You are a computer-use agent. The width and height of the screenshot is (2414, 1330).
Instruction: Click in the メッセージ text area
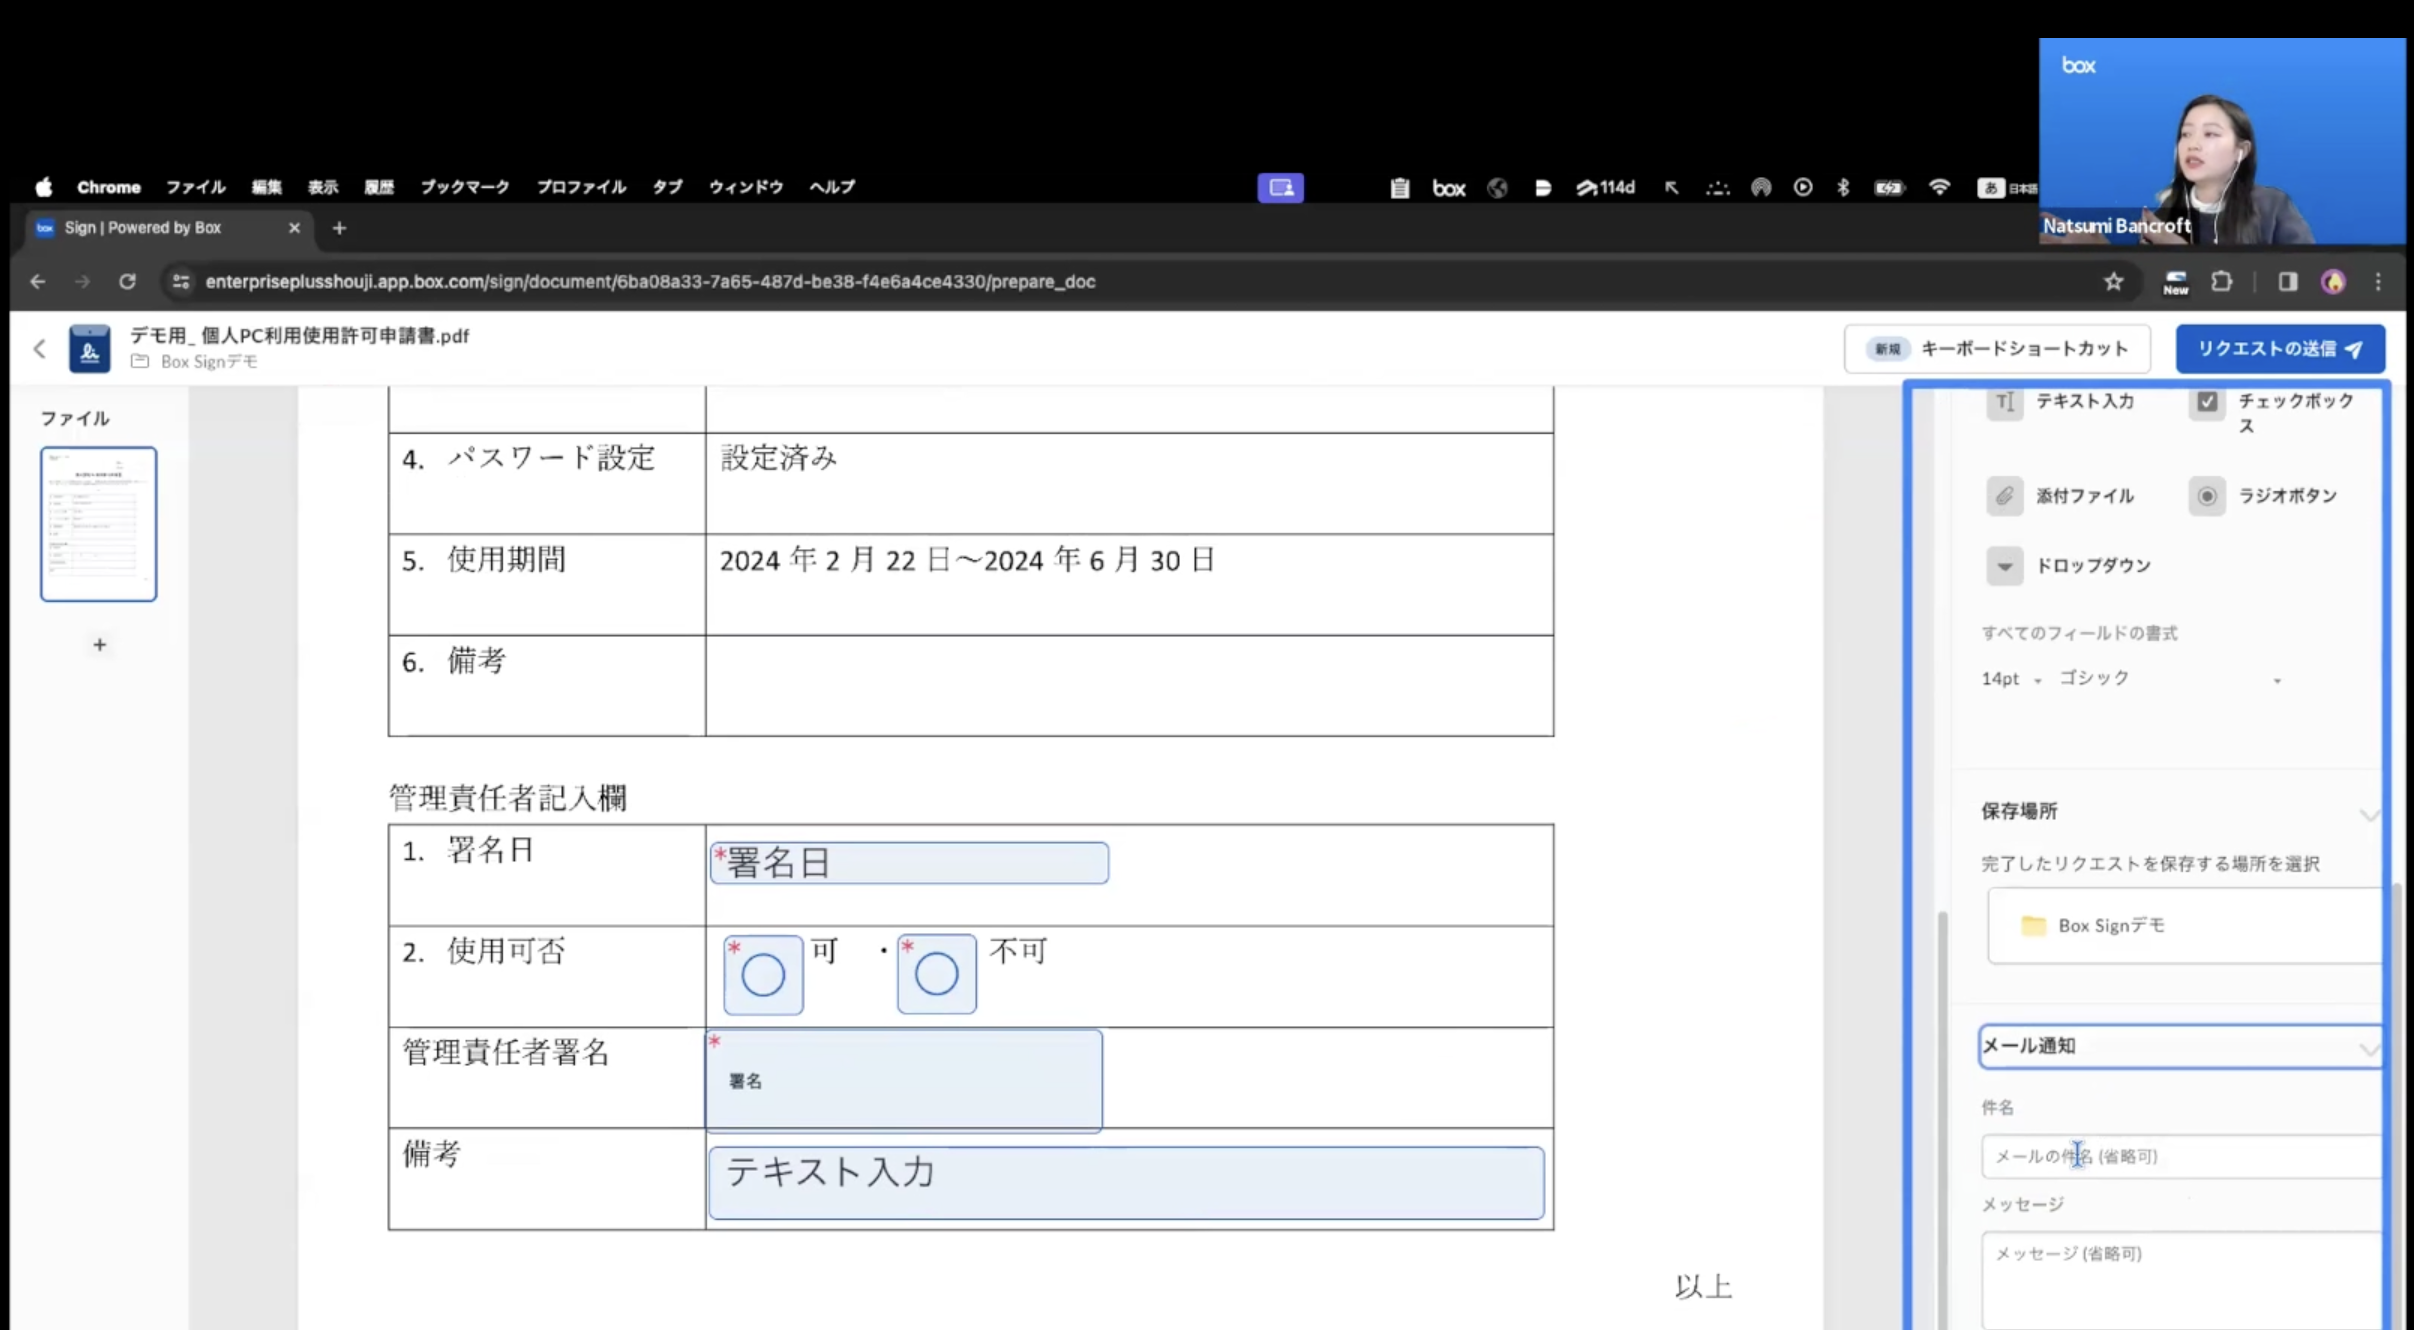pyautogui.click(x=2181, y=1282)
